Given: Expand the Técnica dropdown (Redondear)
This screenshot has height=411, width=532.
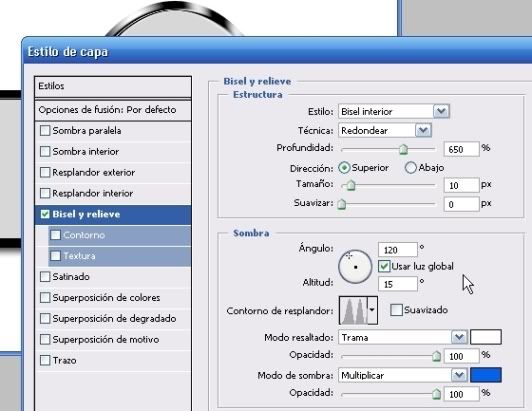Looking at the screenshot, I should (385, 130).
